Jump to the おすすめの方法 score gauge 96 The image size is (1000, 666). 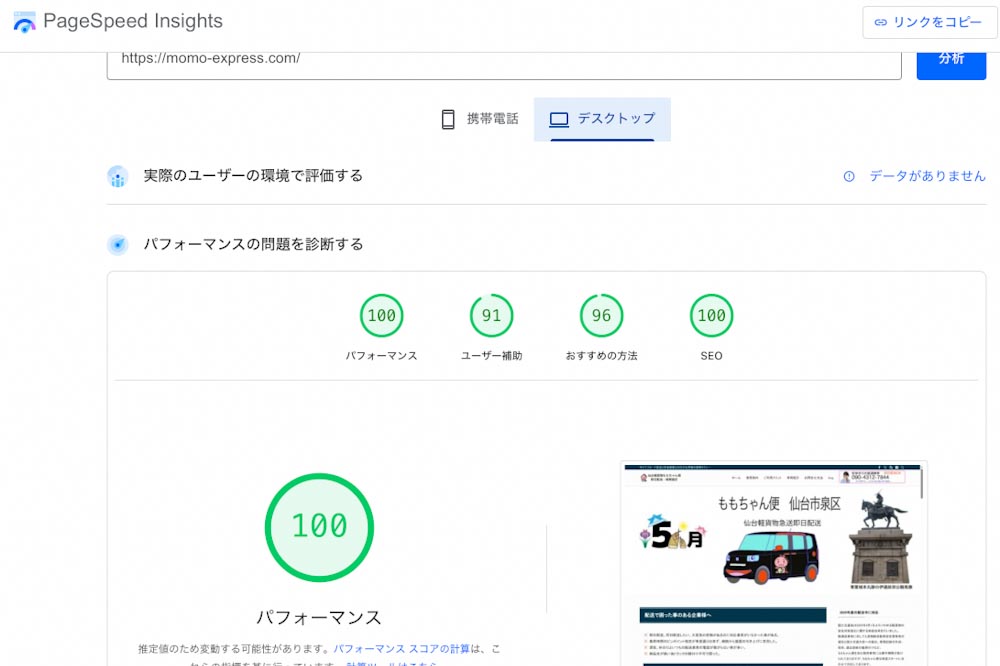tap(601, 315)
